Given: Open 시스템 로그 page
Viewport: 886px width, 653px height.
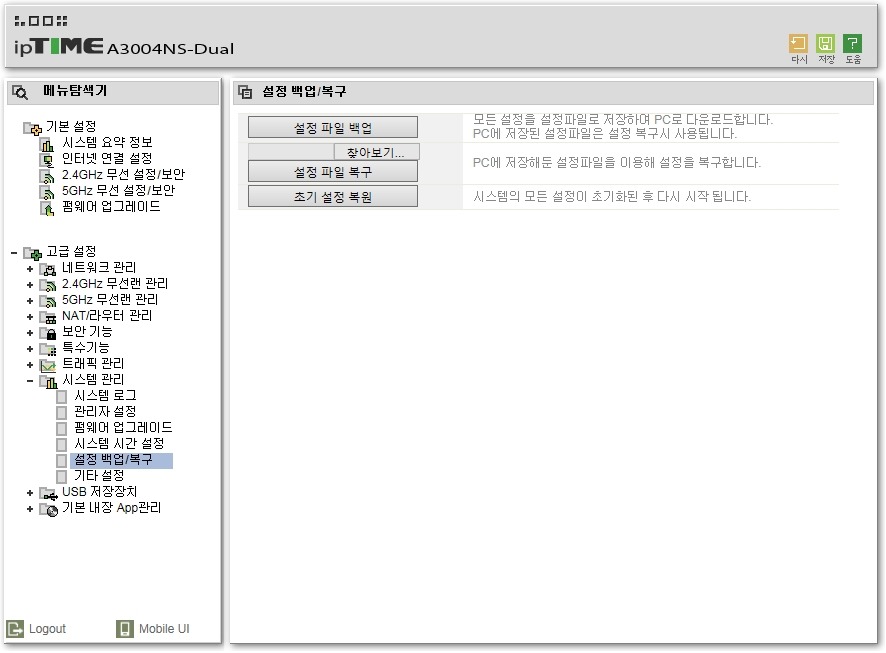Looking at the screenshot, I should (x=105, y=395).
